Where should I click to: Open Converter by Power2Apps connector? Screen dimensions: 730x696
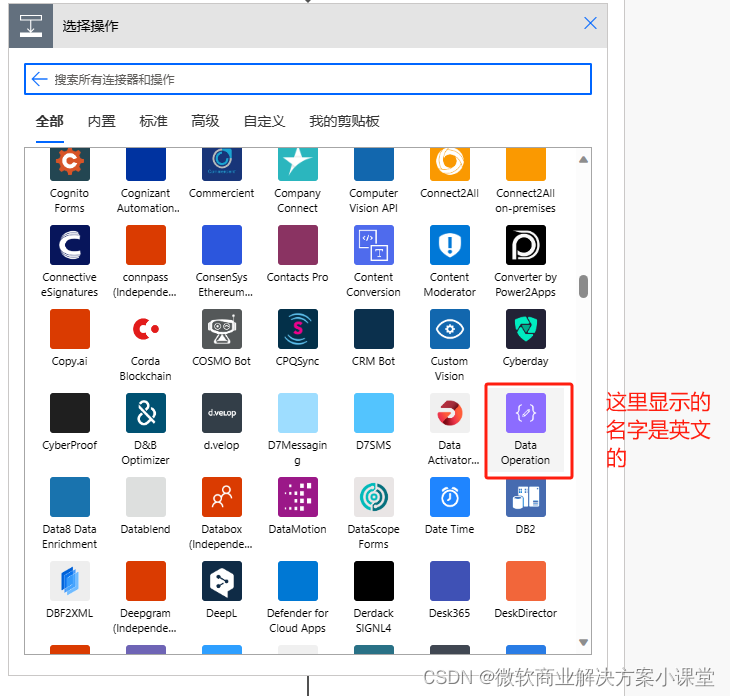tap(526, 245)
